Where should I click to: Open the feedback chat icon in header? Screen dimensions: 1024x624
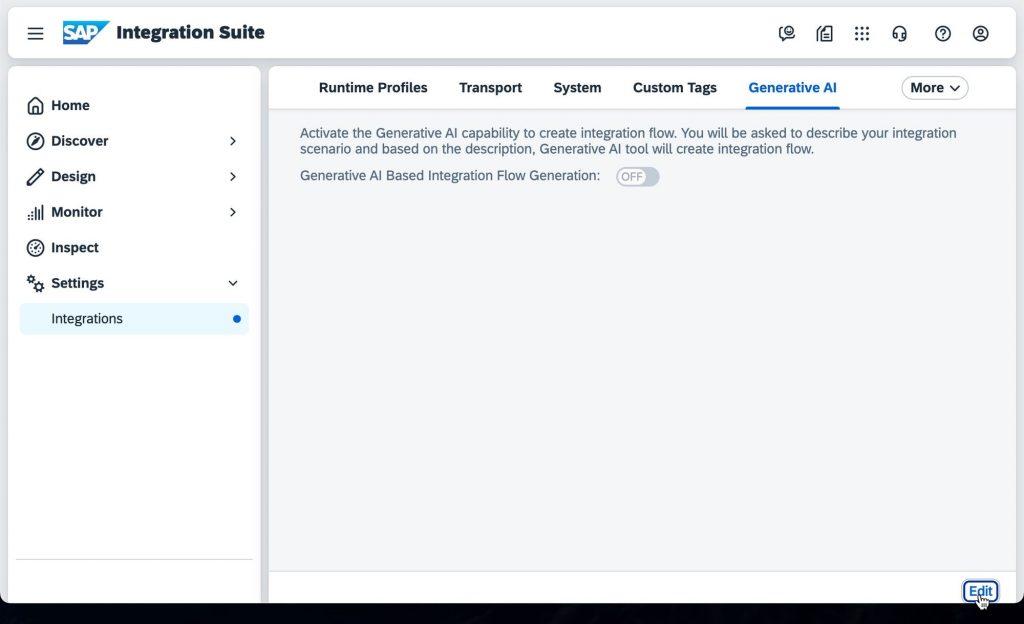(786, 33)
